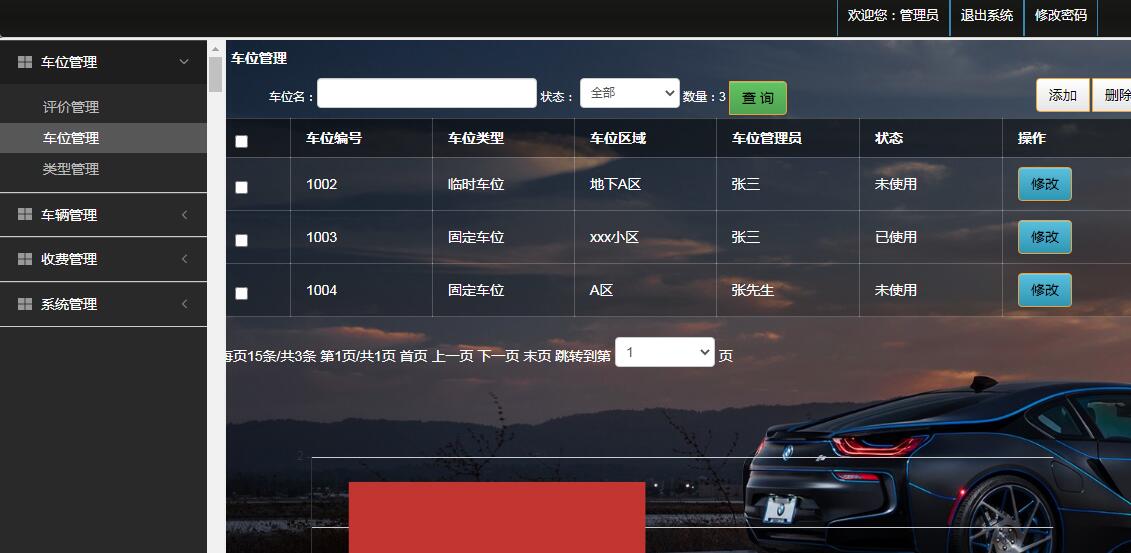Viewport: 1131px width, 553px height.
Task: Open the 状态 dropdown showing 全部
Action: 630,93
